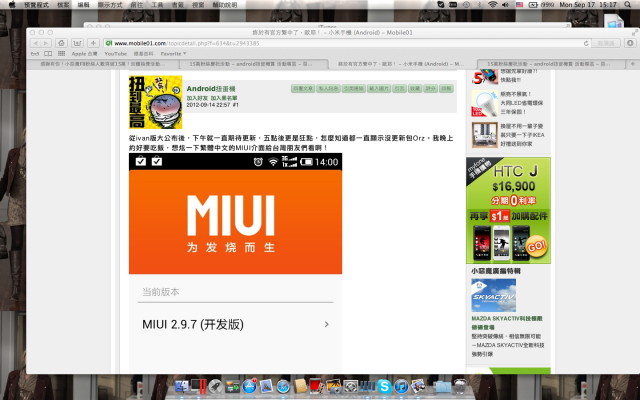Open Launchpad rocket icon in Dock
The width and height of the screenshot is (640, 400).
coord(216,386)
